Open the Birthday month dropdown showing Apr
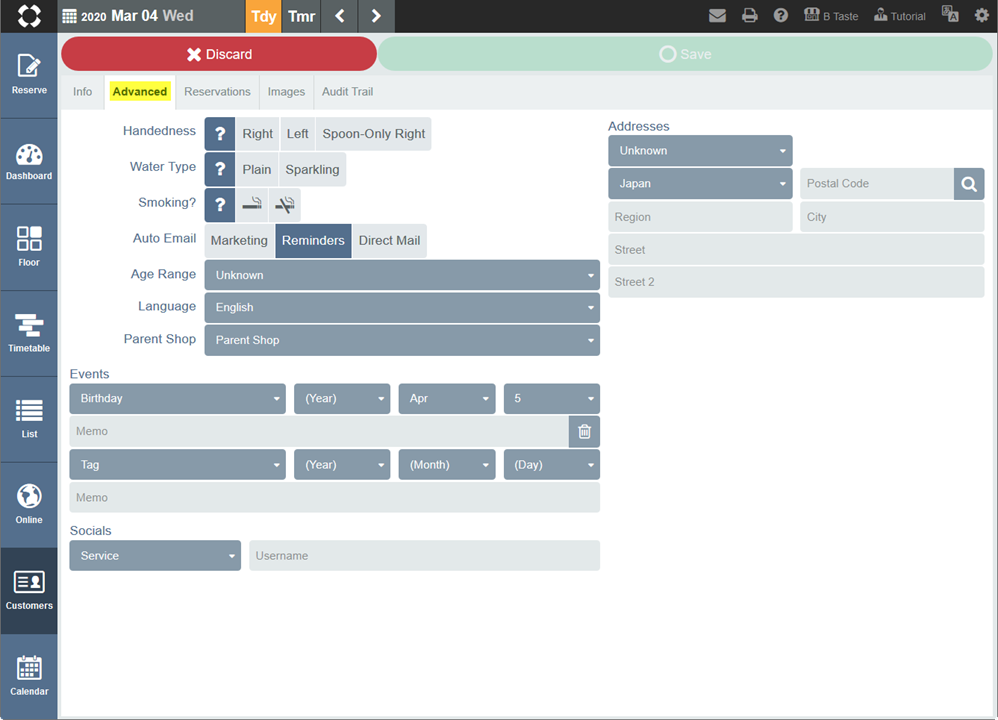 pyautogui.click(x=447, y=399)
